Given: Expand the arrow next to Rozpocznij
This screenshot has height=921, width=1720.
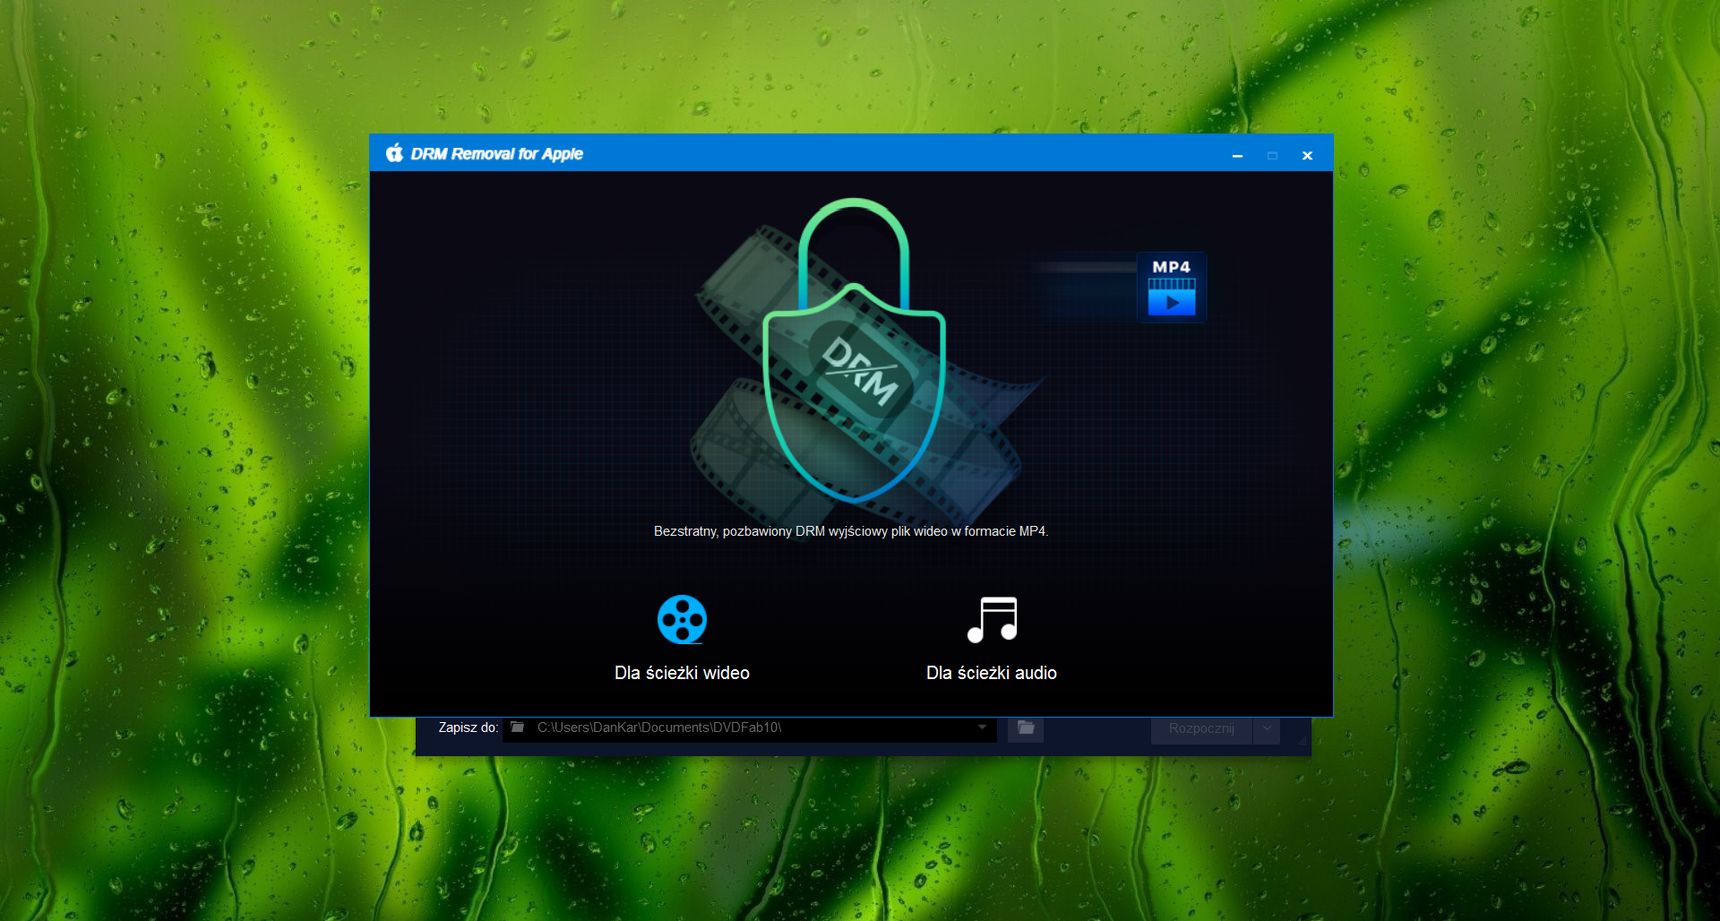Looking at the screenshot, I should (x=1267, y=728).
